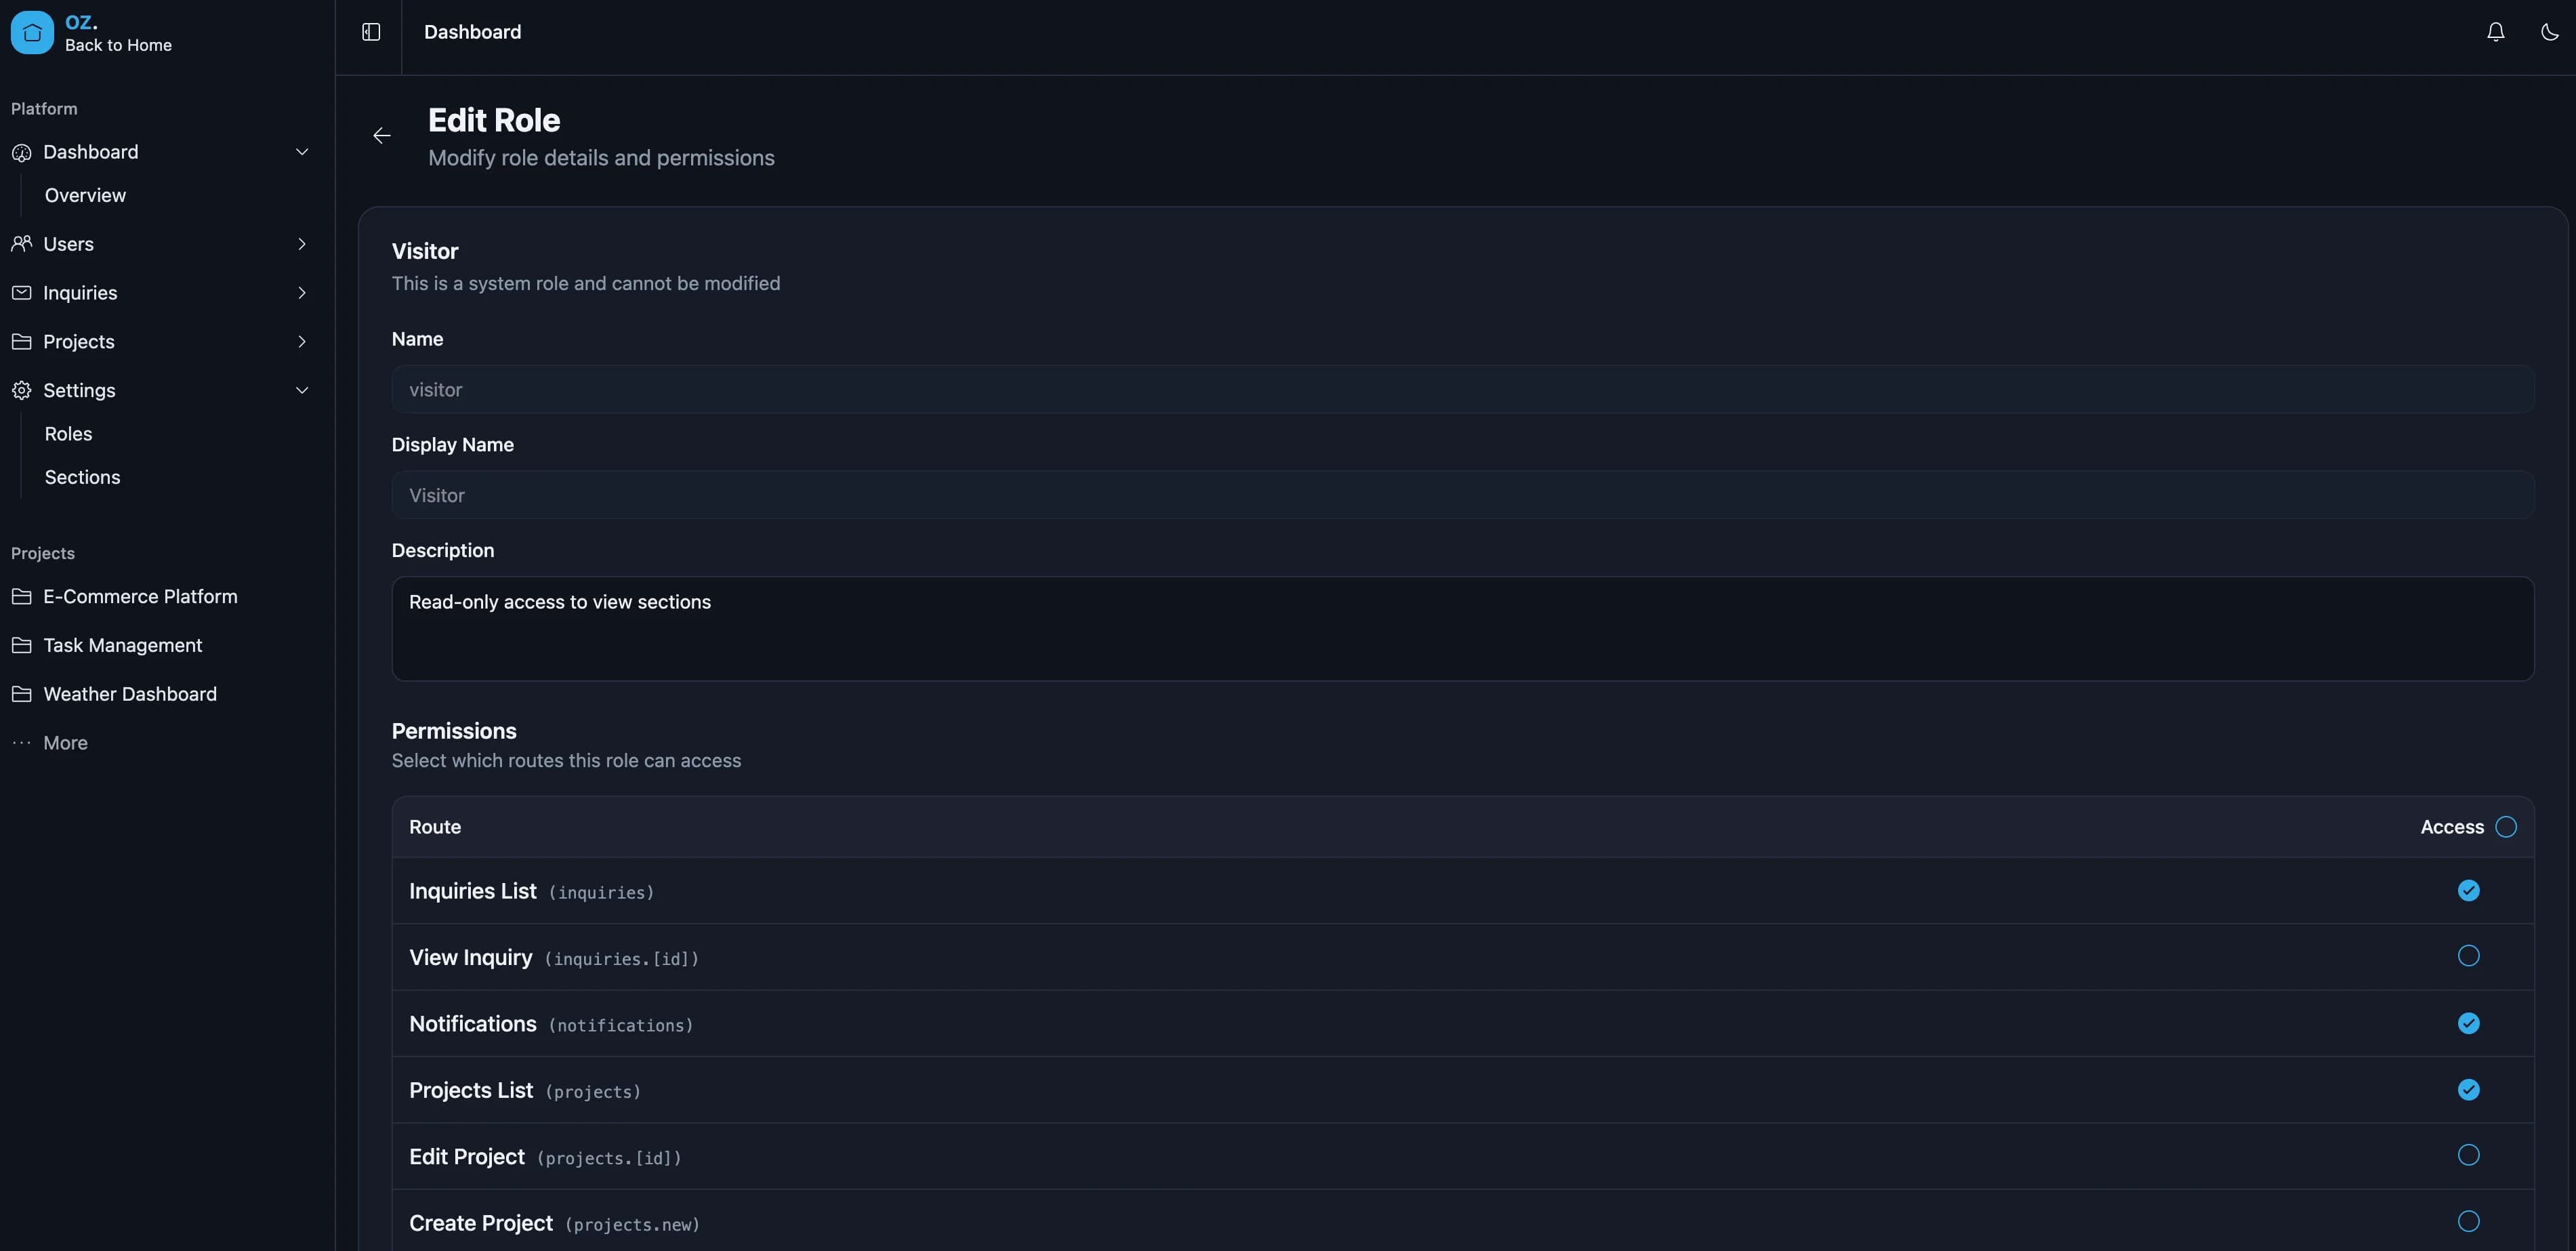This screenshot has height=1251, width=2576.
Task: Expand the Projects sidebar chevron
Action: [302, 341]
